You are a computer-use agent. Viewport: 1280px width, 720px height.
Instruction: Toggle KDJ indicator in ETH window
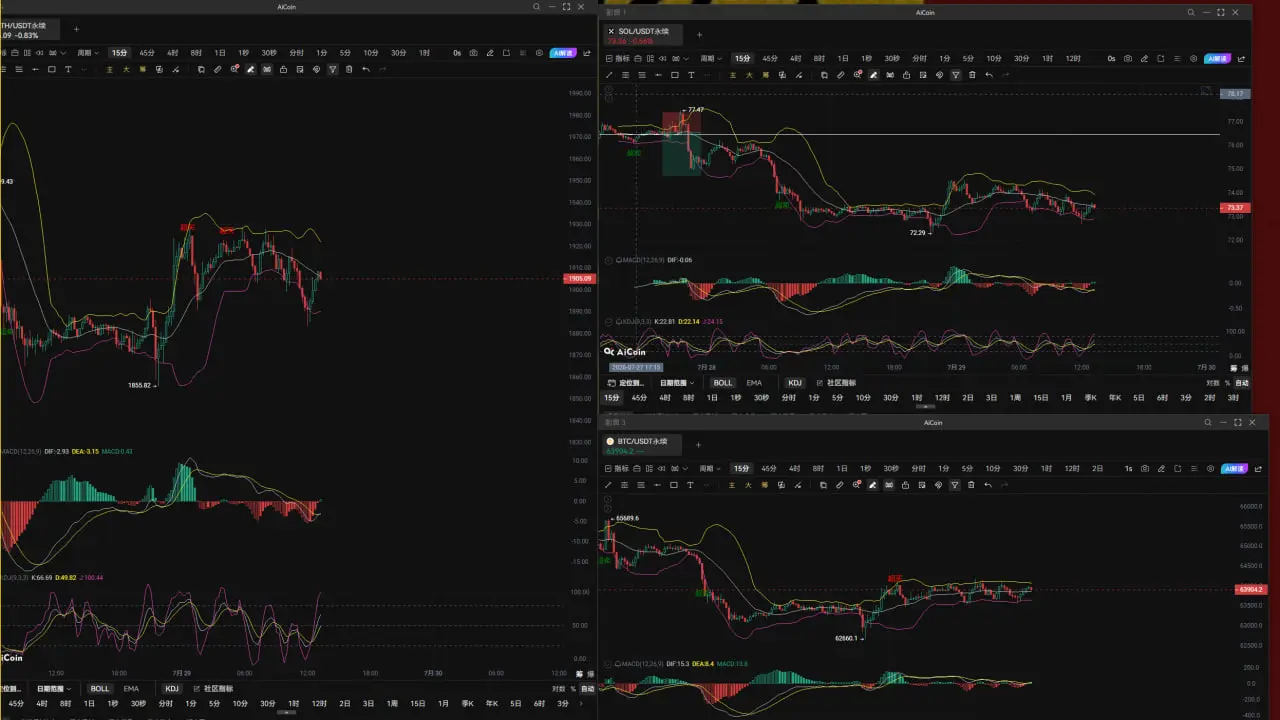pyautogui.click(x=172, y=688)
